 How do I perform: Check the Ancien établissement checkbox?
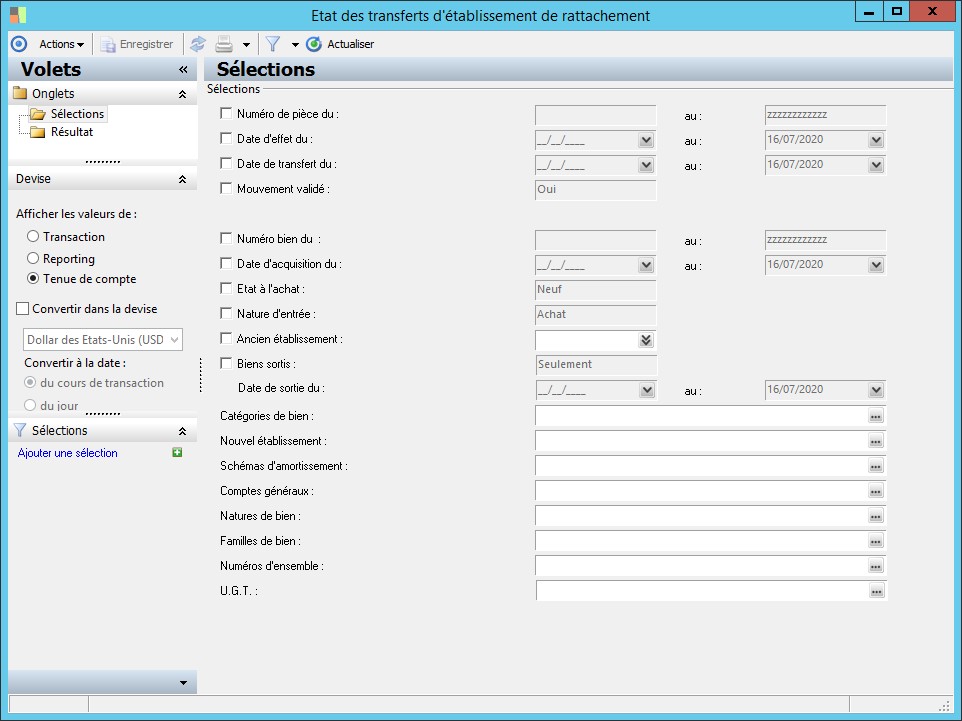point(226,338)
